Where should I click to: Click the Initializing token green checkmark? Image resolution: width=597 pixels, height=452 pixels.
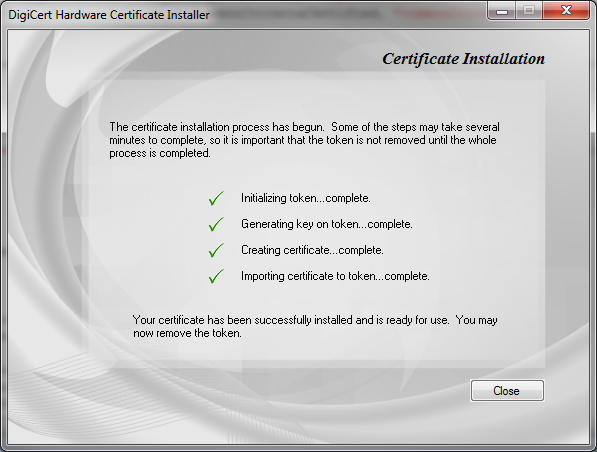216,198
